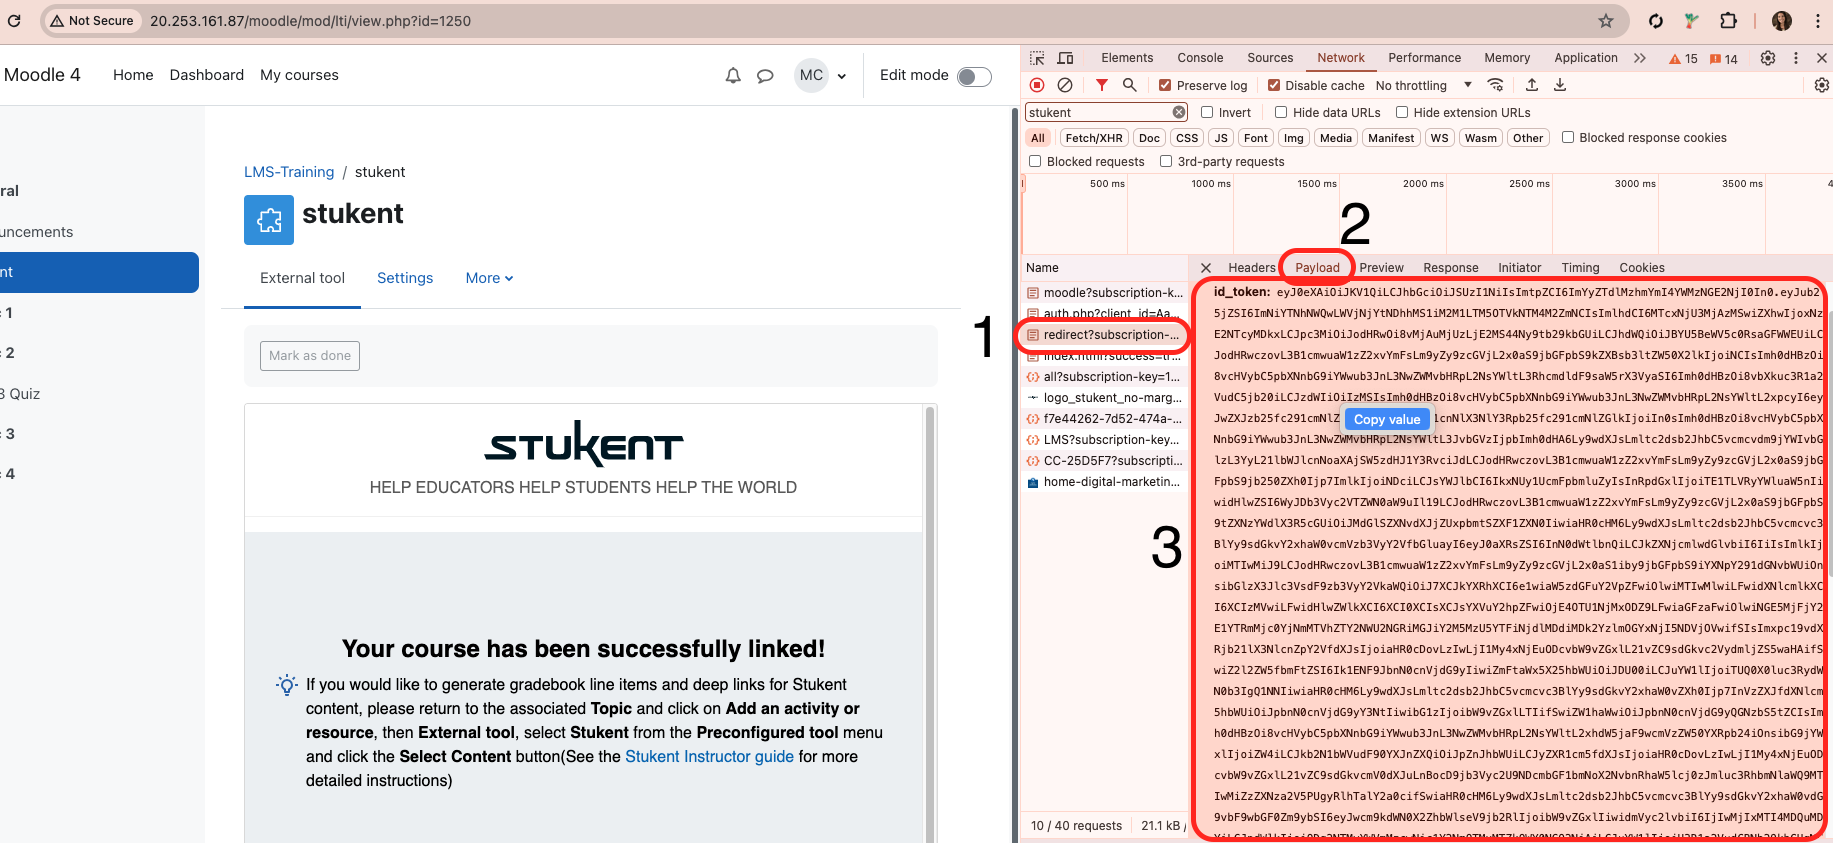The width and height of the screenshot is (1833, 843).
Task: Open Moodle messaging drawer icon
Action: pyautogui.click(x=765, y=75)
